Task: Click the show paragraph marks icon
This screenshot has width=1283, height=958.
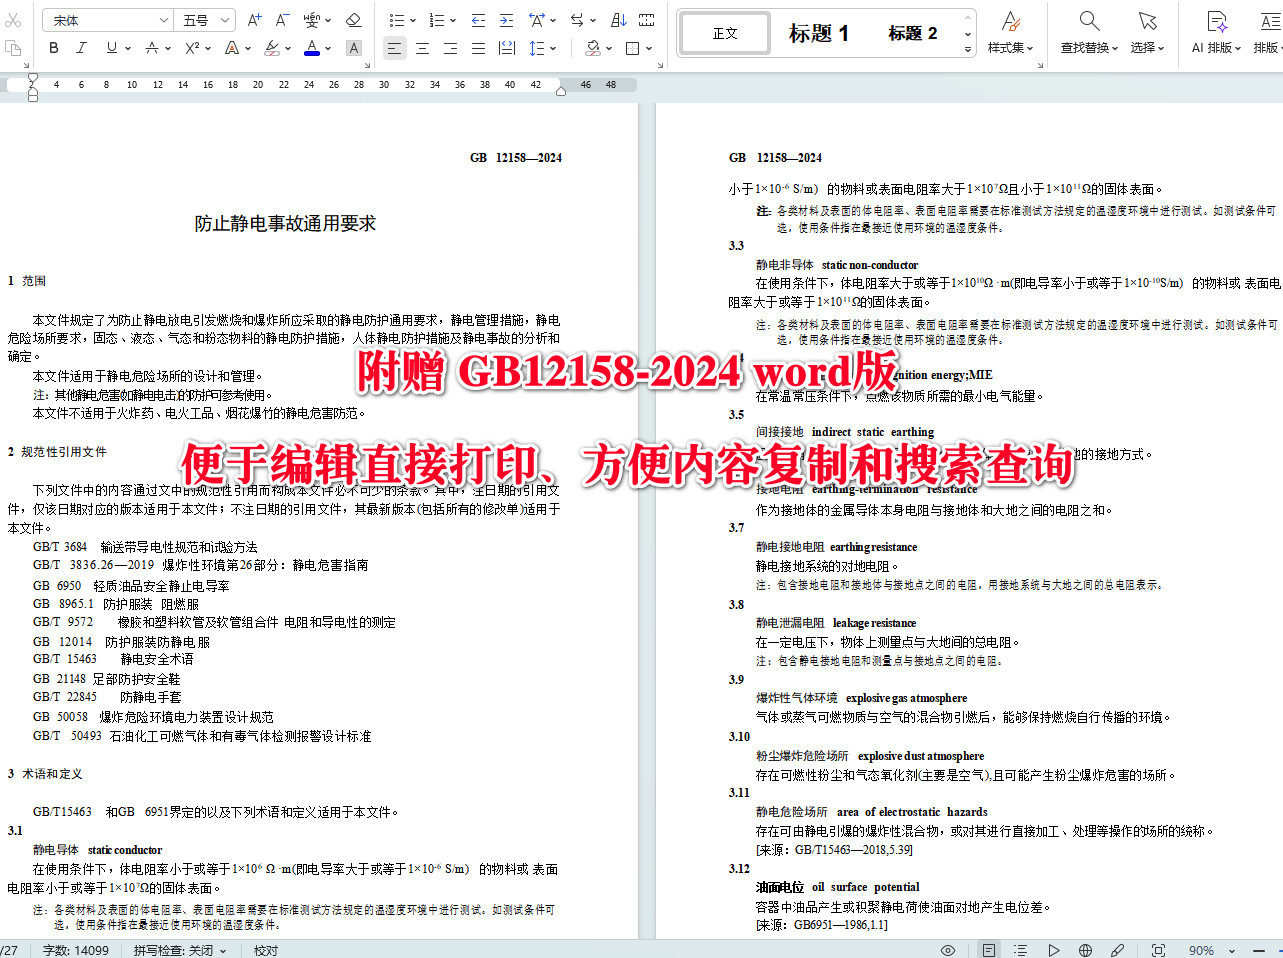Action: (647, 20)
